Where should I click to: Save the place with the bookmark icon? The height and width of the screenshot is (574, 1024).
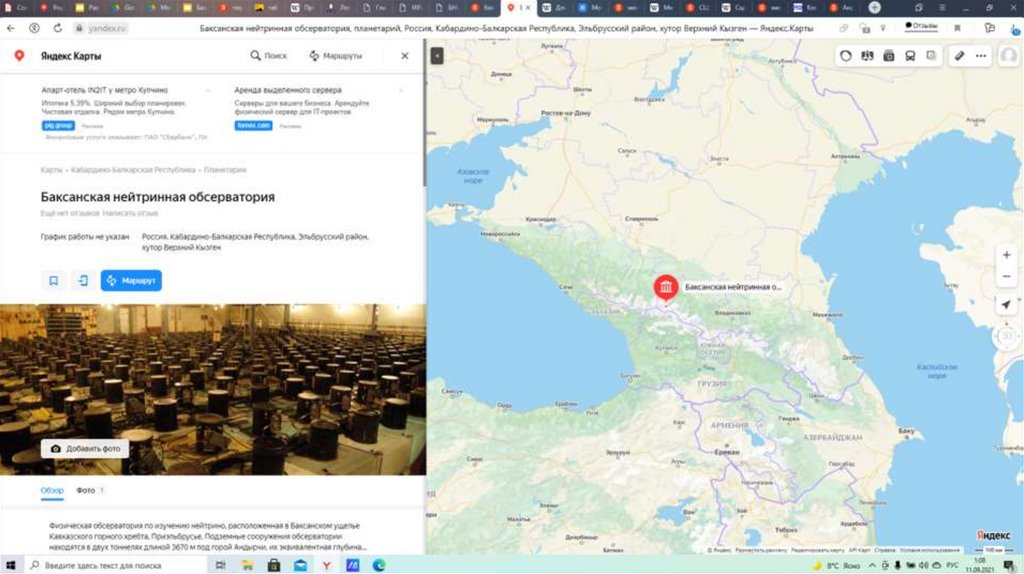pos(54,281)
